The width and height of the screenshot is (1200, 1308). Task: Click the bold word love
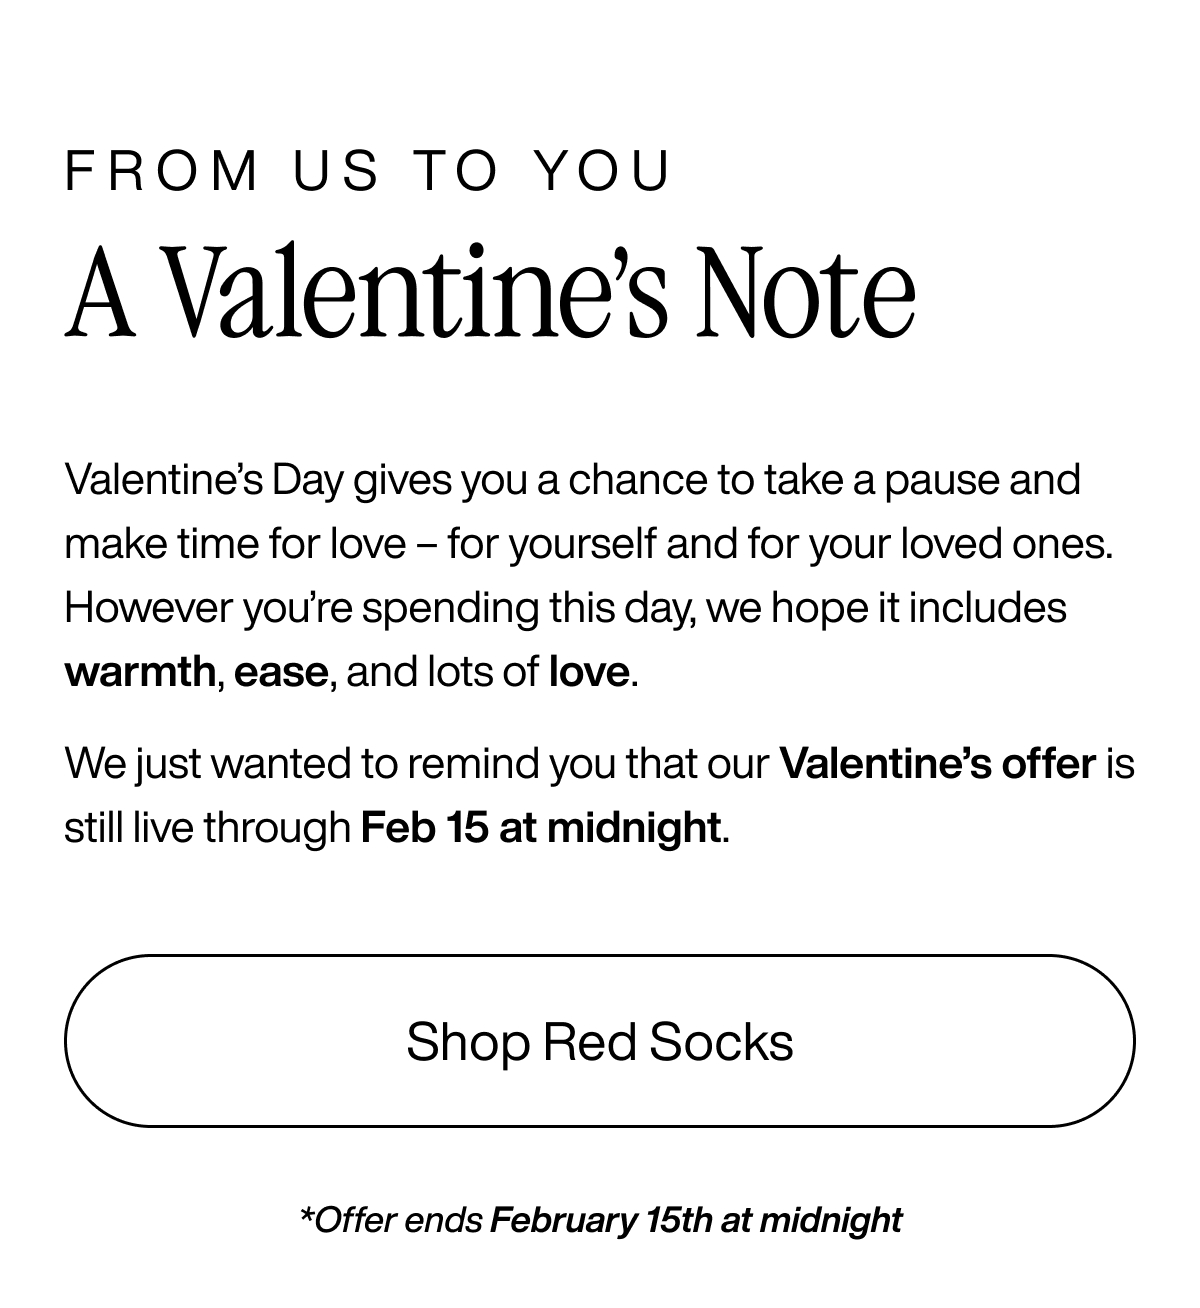pos(589,671)
